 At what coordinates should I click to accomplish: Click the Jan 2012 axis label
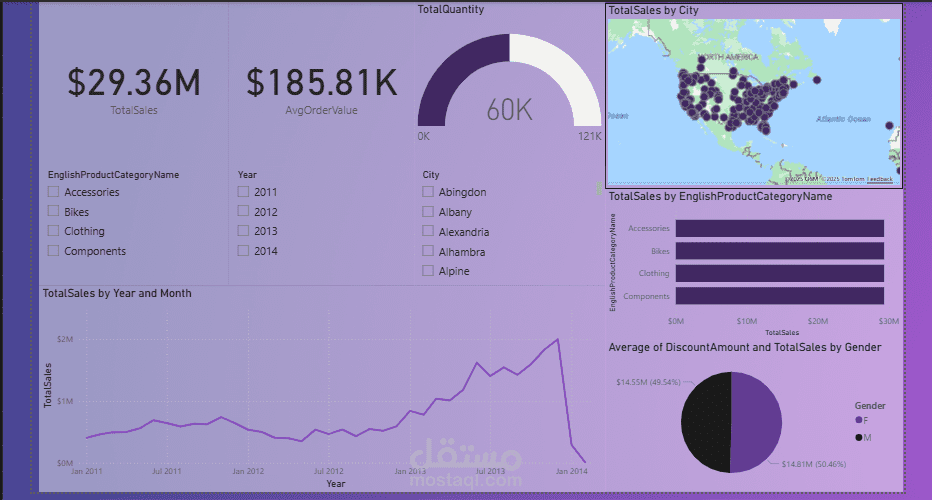tap(248, 471)
